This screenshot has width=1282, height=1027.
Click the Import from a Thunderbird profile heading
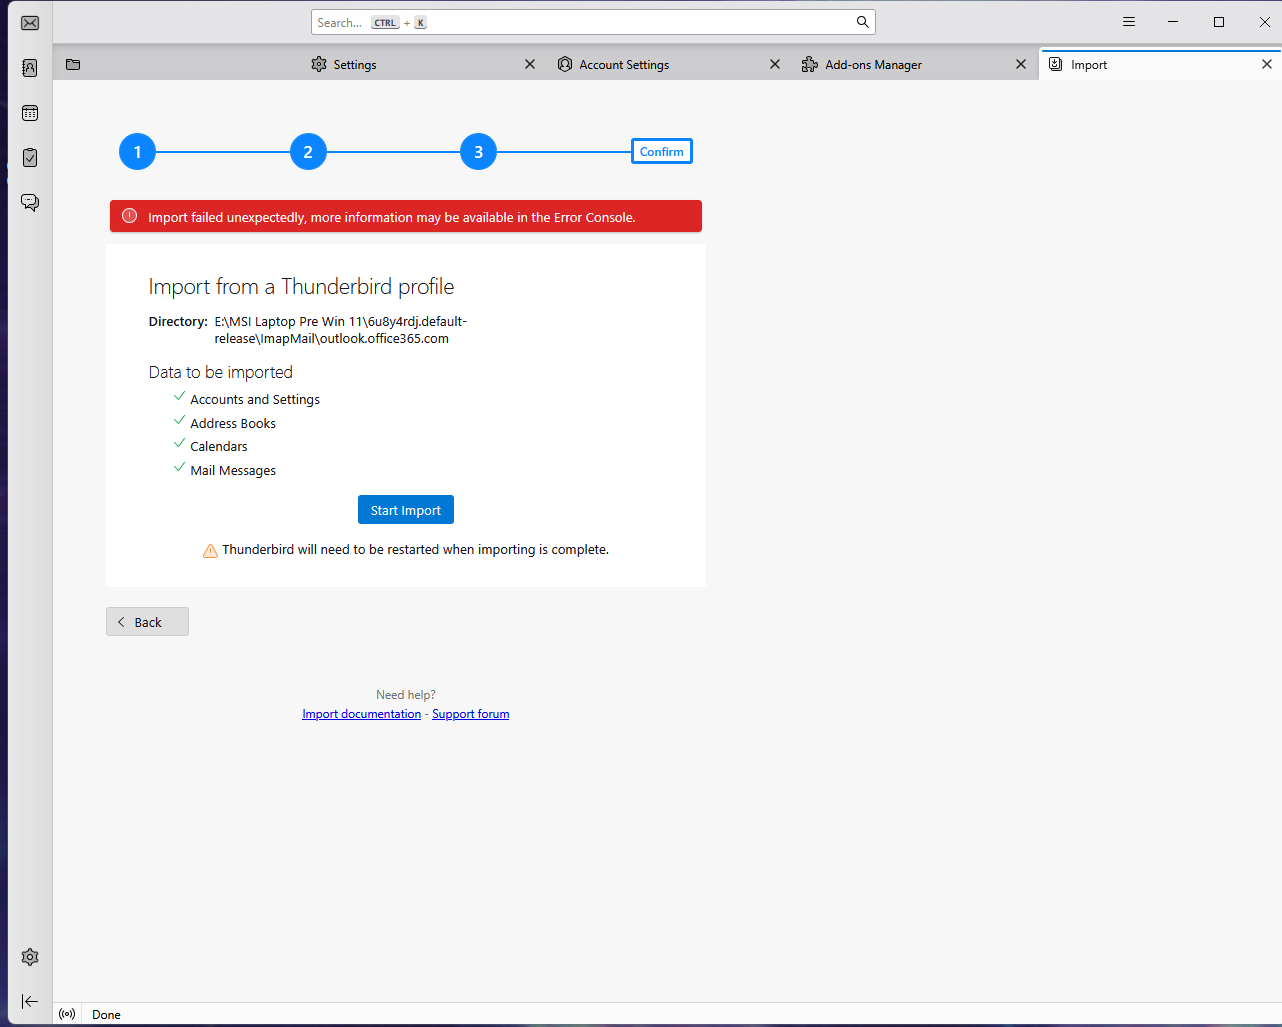click(301, 286)
